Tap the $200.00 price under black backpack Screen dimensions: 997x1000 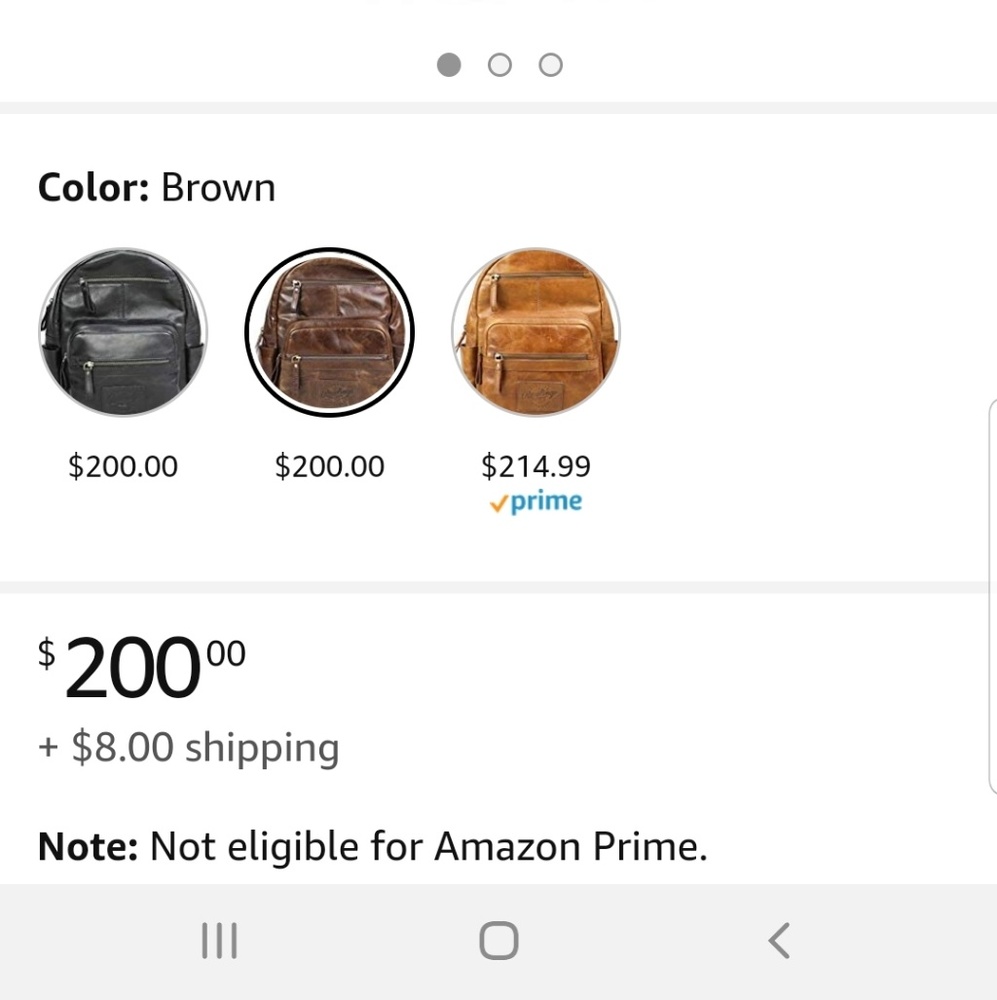pyautogui.click(x=123, y=466)
